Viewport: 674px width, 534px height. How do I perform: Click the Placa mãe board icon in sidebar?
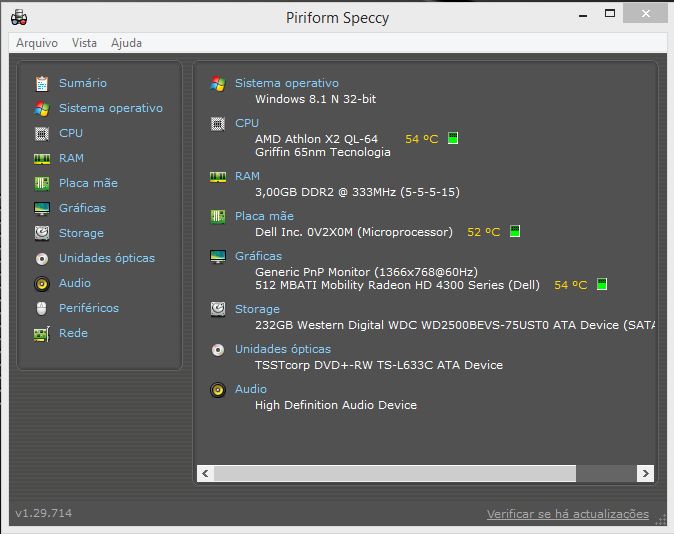[x=42, y=184]
